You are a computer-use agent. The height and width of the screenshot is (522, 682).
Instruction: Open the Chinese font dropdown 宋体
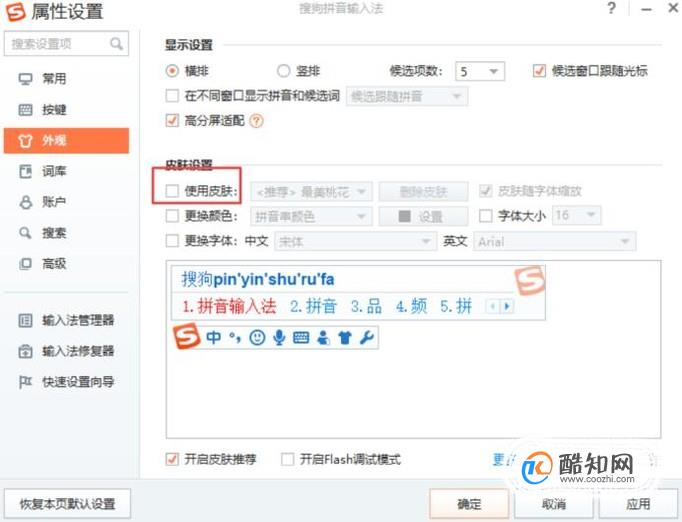pos(355,241)
